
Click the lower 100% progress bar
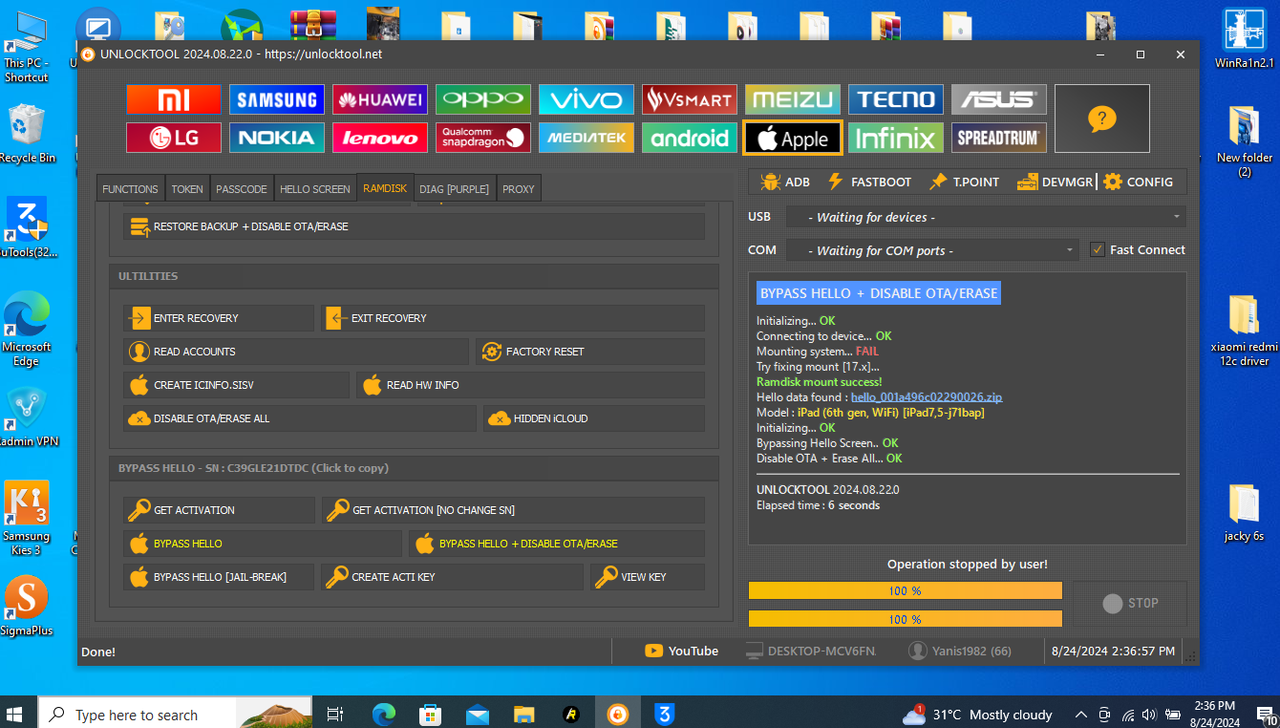click(x=905, y=619)
